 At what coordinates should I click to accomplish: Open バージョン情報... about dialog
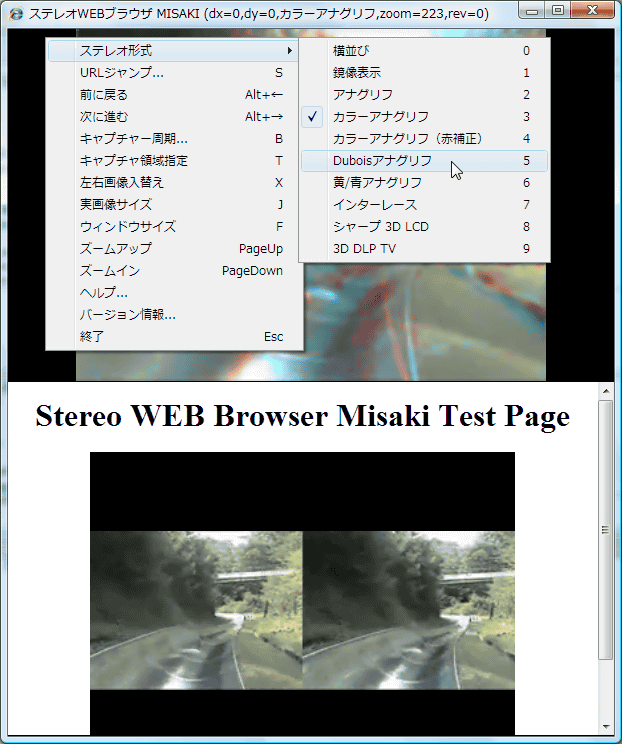(127, 315)
